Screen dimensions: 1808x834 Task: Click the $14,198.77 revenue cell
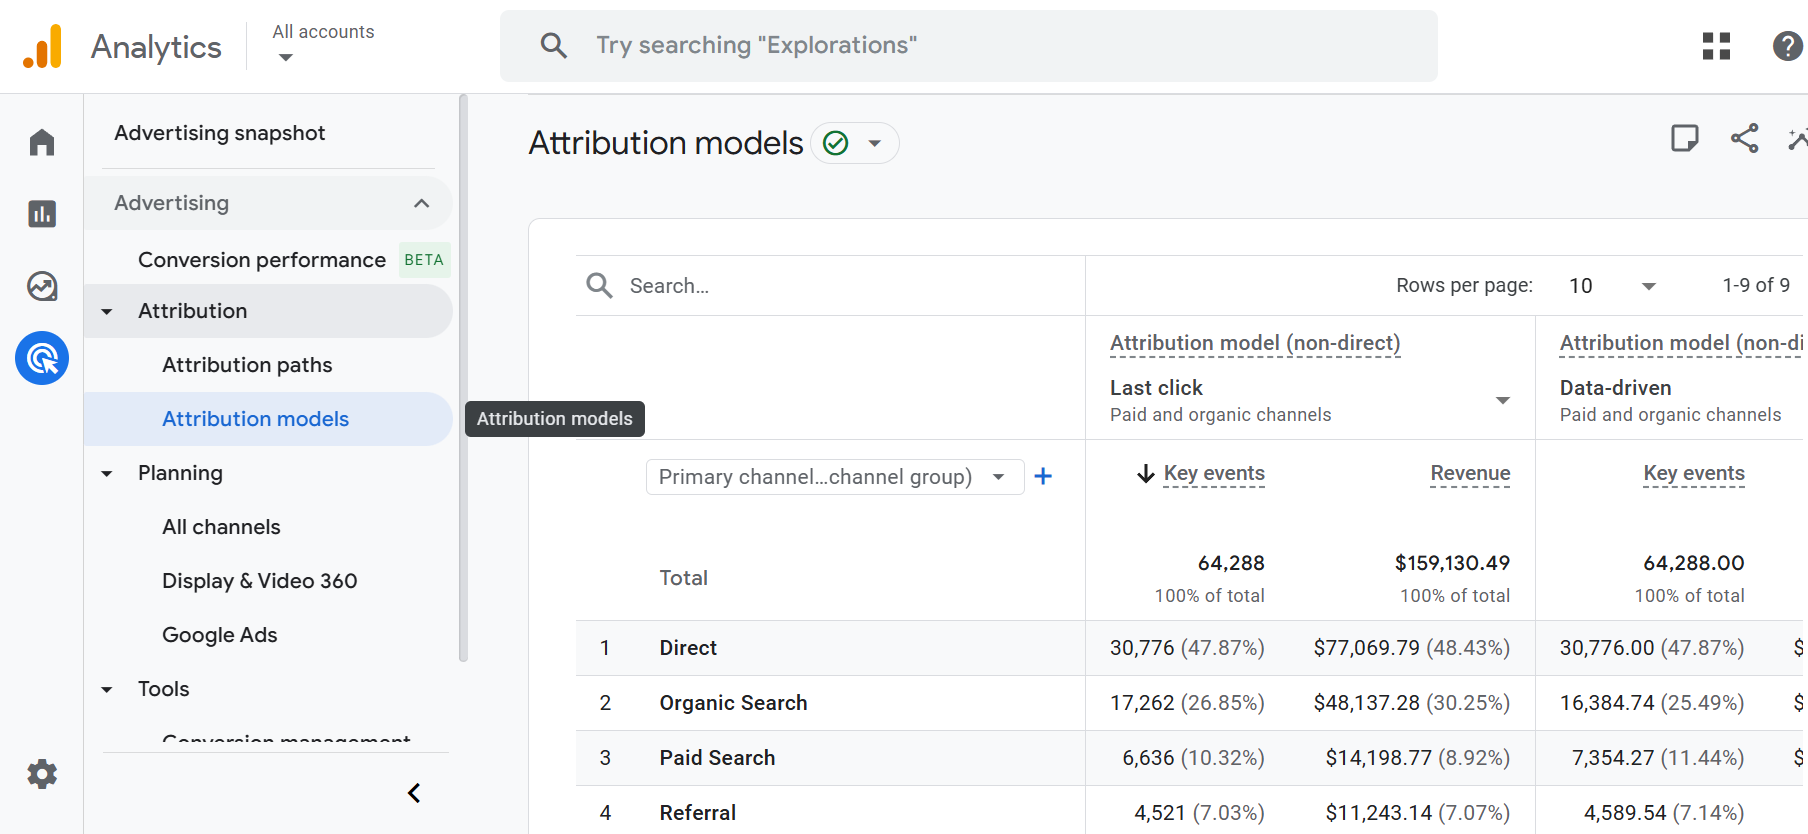click(x=1417, y=758)
